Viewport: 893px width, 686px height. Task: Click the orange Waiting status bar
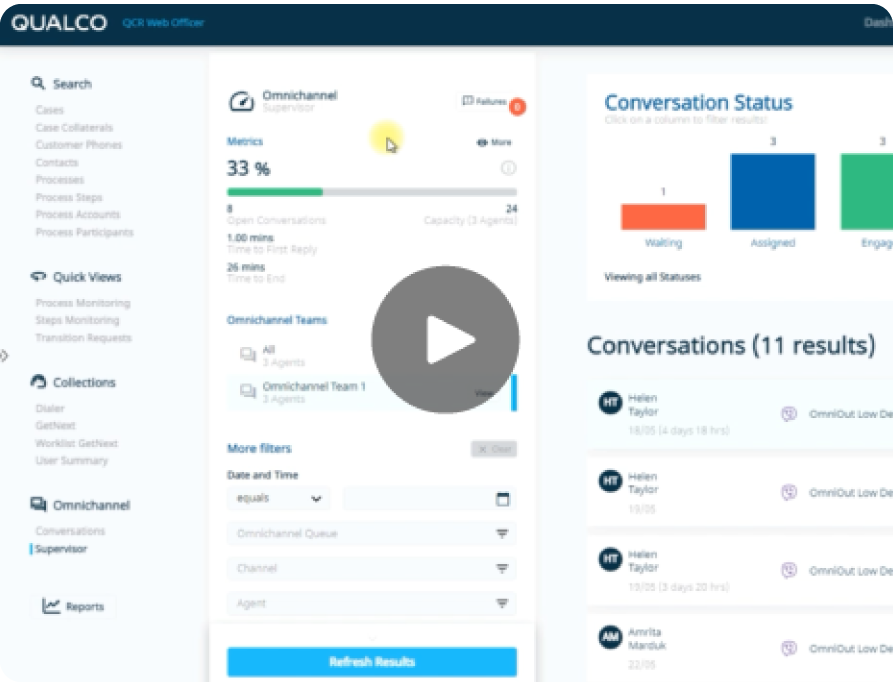[x=663, y=217]
